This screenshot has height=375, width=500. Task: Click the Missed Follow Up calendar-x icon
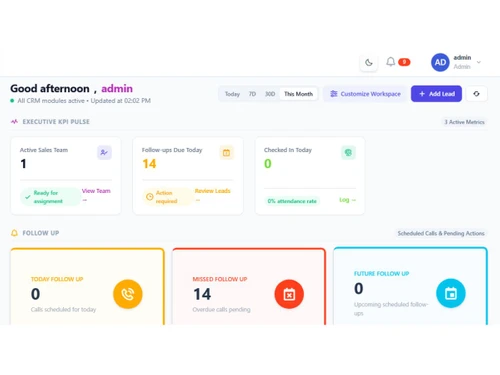[x=289, y=294]
